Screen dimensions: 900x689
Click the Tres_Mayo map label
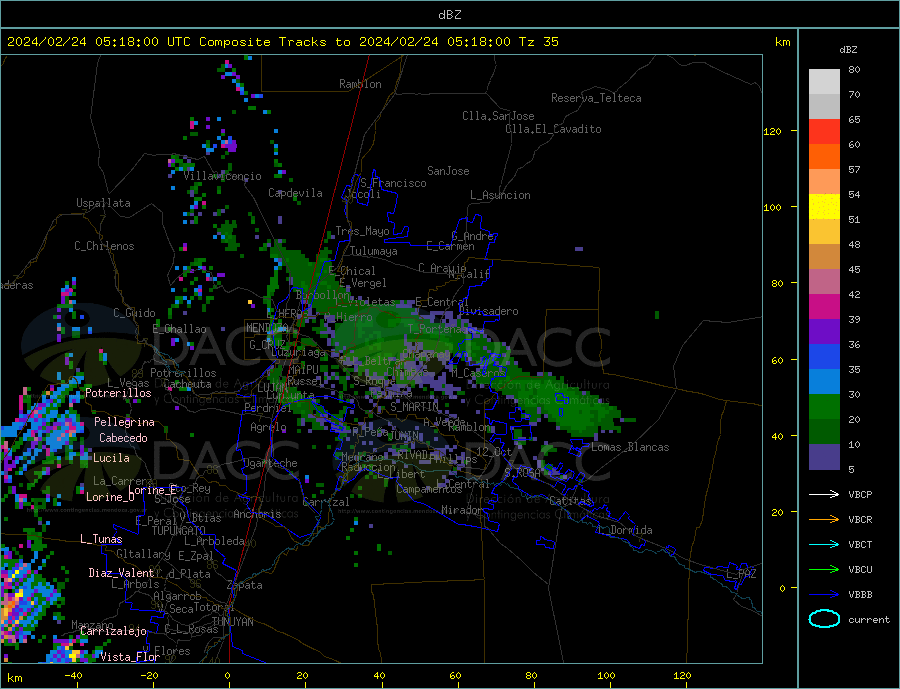(362, 231)
